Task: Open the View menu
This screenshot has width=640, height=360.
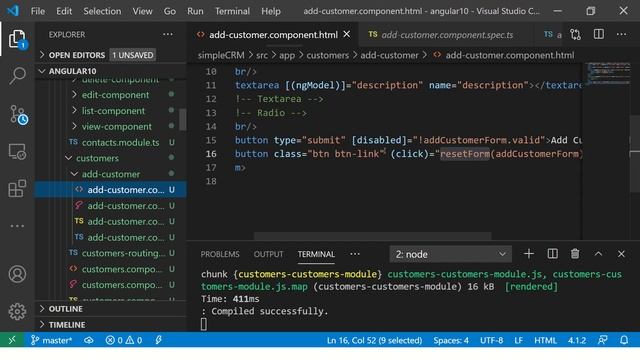Action: click(142, 11)
